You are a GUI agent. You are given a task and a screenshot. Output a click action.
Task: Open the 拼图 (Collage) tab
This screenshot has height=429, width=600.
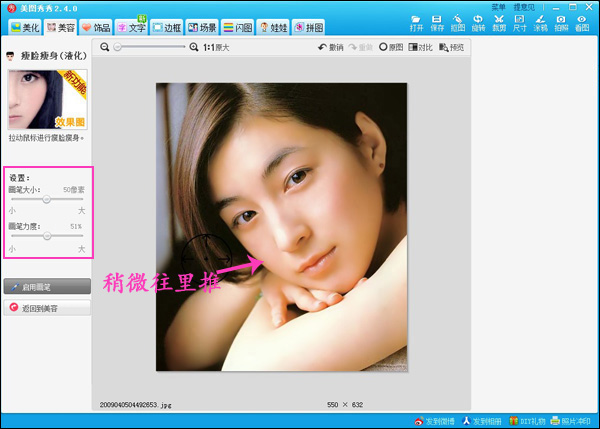(x=306, y=27)
